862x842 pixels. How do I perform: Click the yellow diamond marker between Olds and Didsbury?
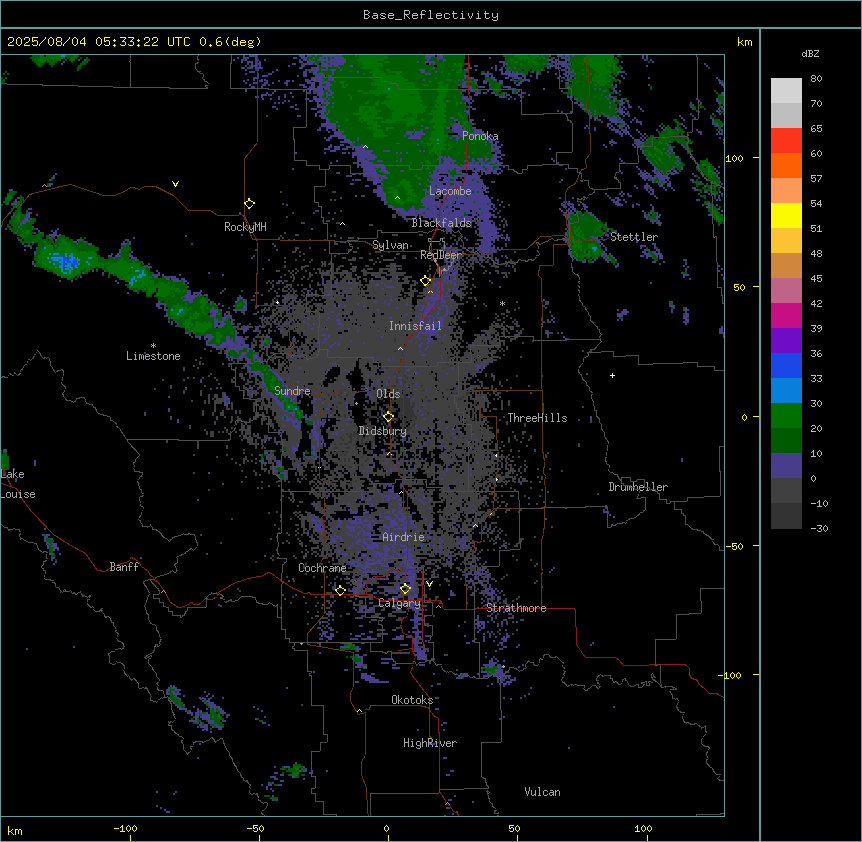tap(388, 417)
